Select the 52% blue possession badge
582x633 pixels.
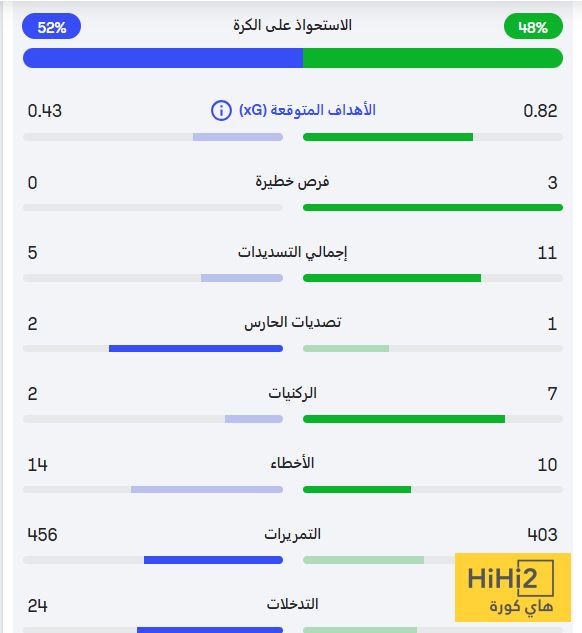[x=51, y=27]
